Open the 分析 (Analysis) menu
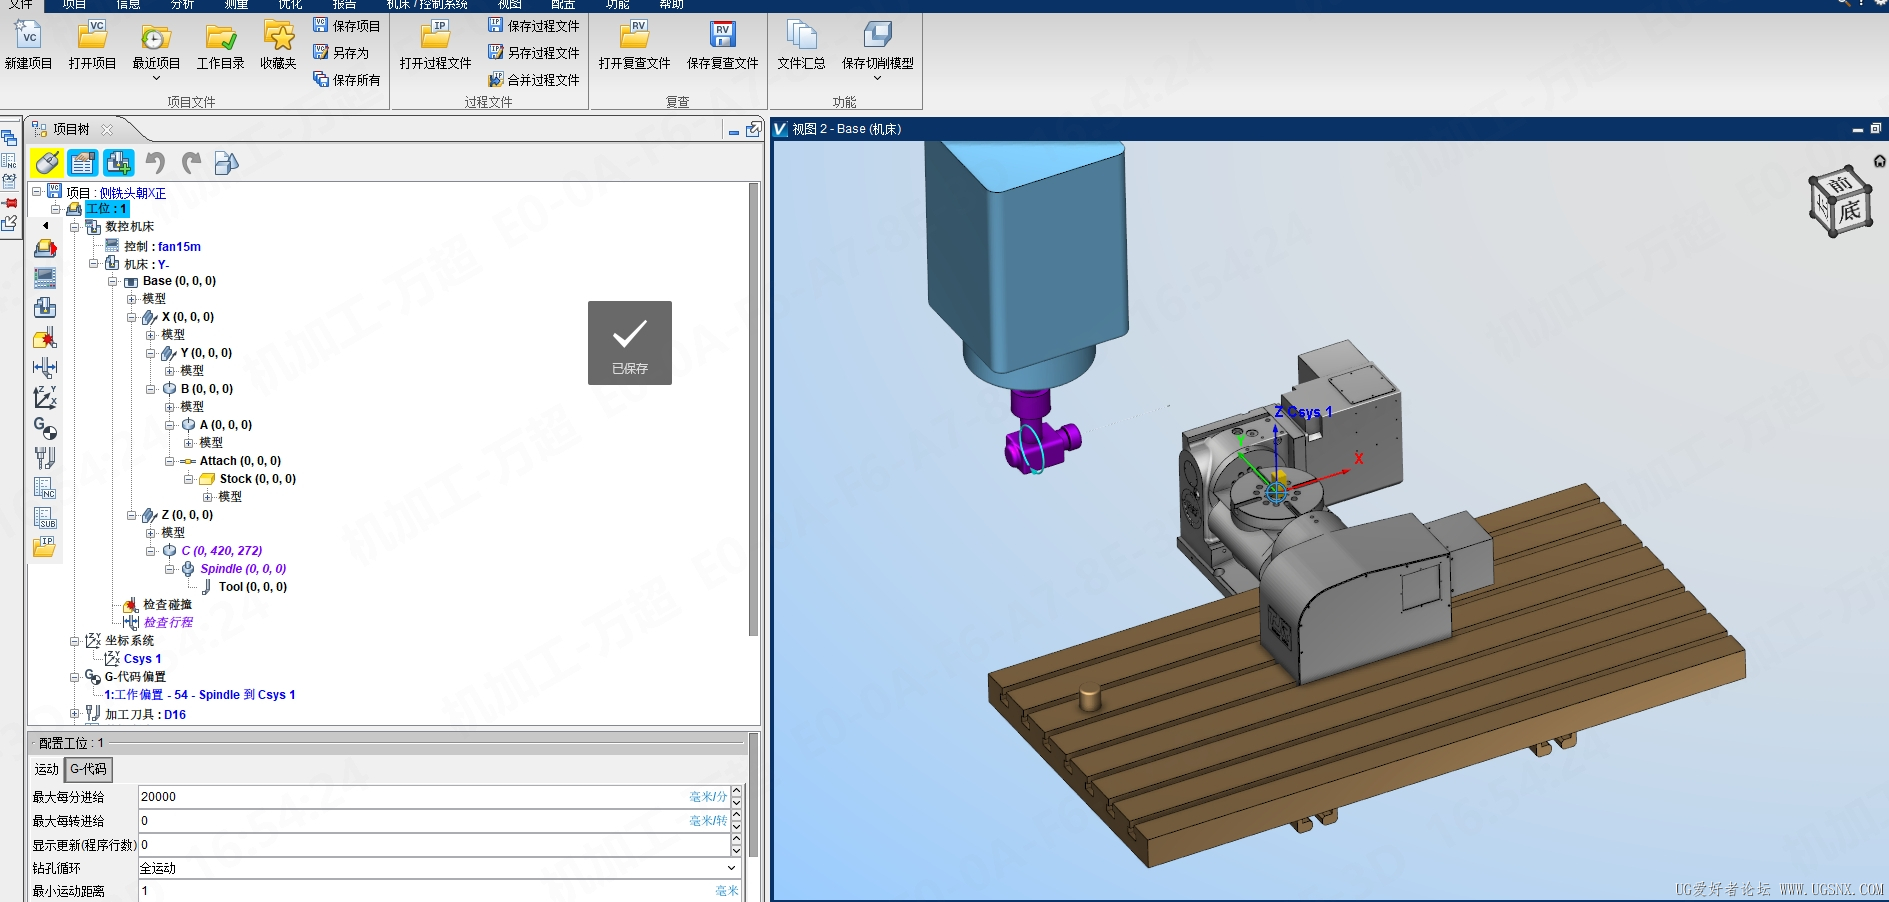Screen dimensions: 1889x902 pyautogui.click(x=182, y=5)
